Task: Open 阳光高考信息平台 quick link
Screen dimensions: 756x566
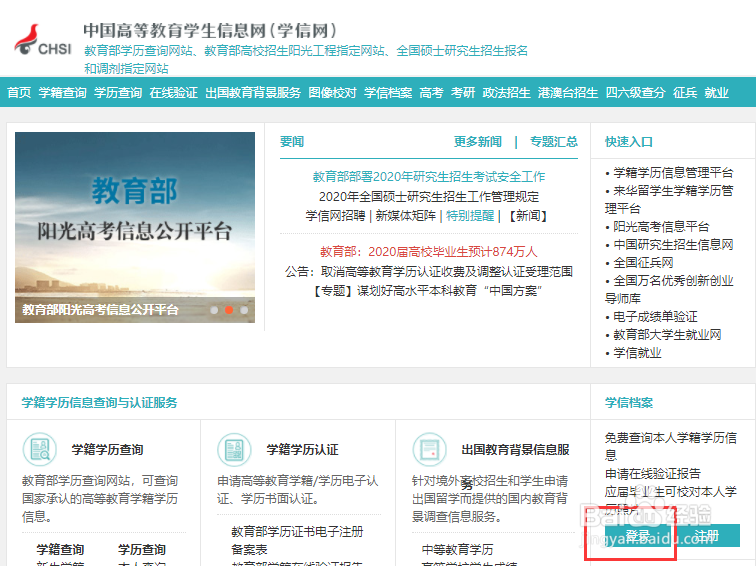Action: tap(661, 227)
